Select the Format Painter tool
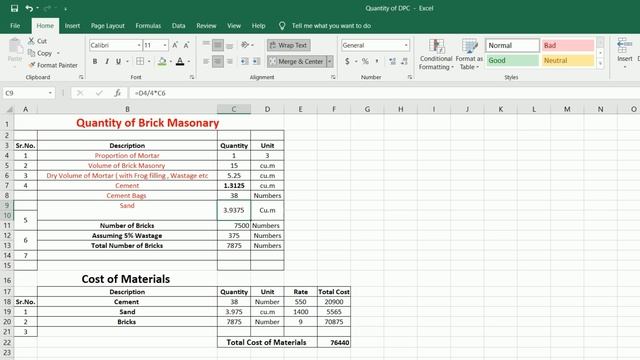Image resolution: width=640 pixels, height=360 pixels. pos(53,65)
